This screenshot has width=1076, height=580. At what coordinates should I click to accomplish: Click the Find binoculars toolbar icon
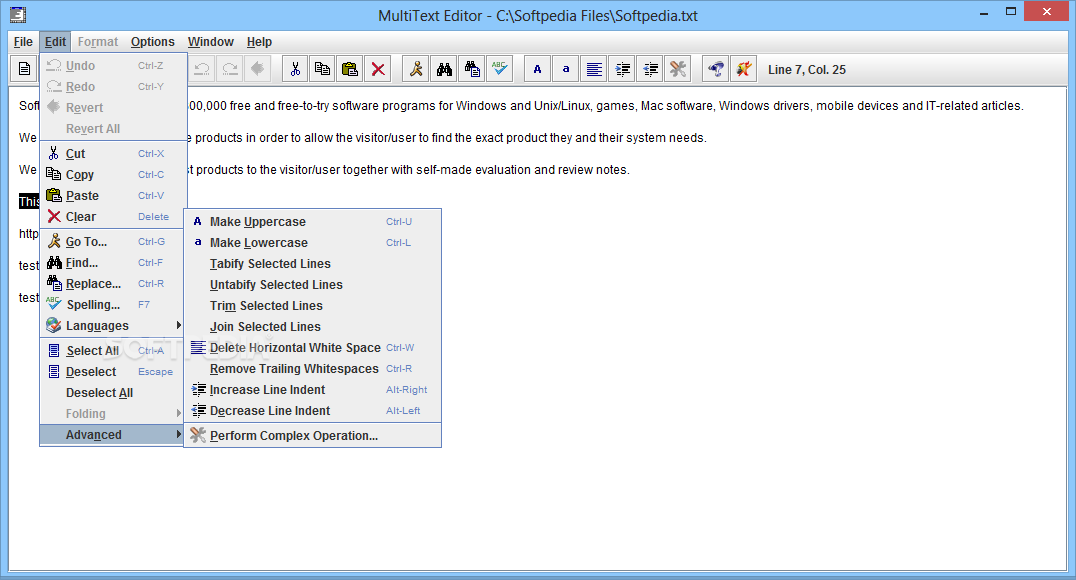[x=444, y=69]
